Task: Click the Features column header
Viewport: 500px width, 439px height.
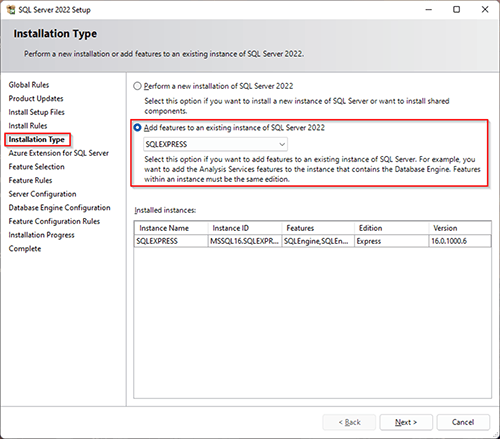Action: [318, 228]
